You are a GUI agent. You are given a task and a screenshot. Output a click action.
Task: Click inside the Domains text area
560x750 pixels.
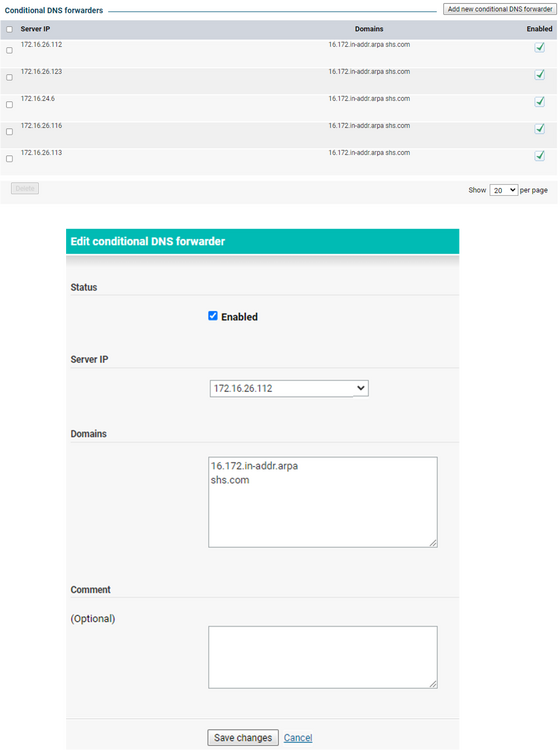click(323, 502)
